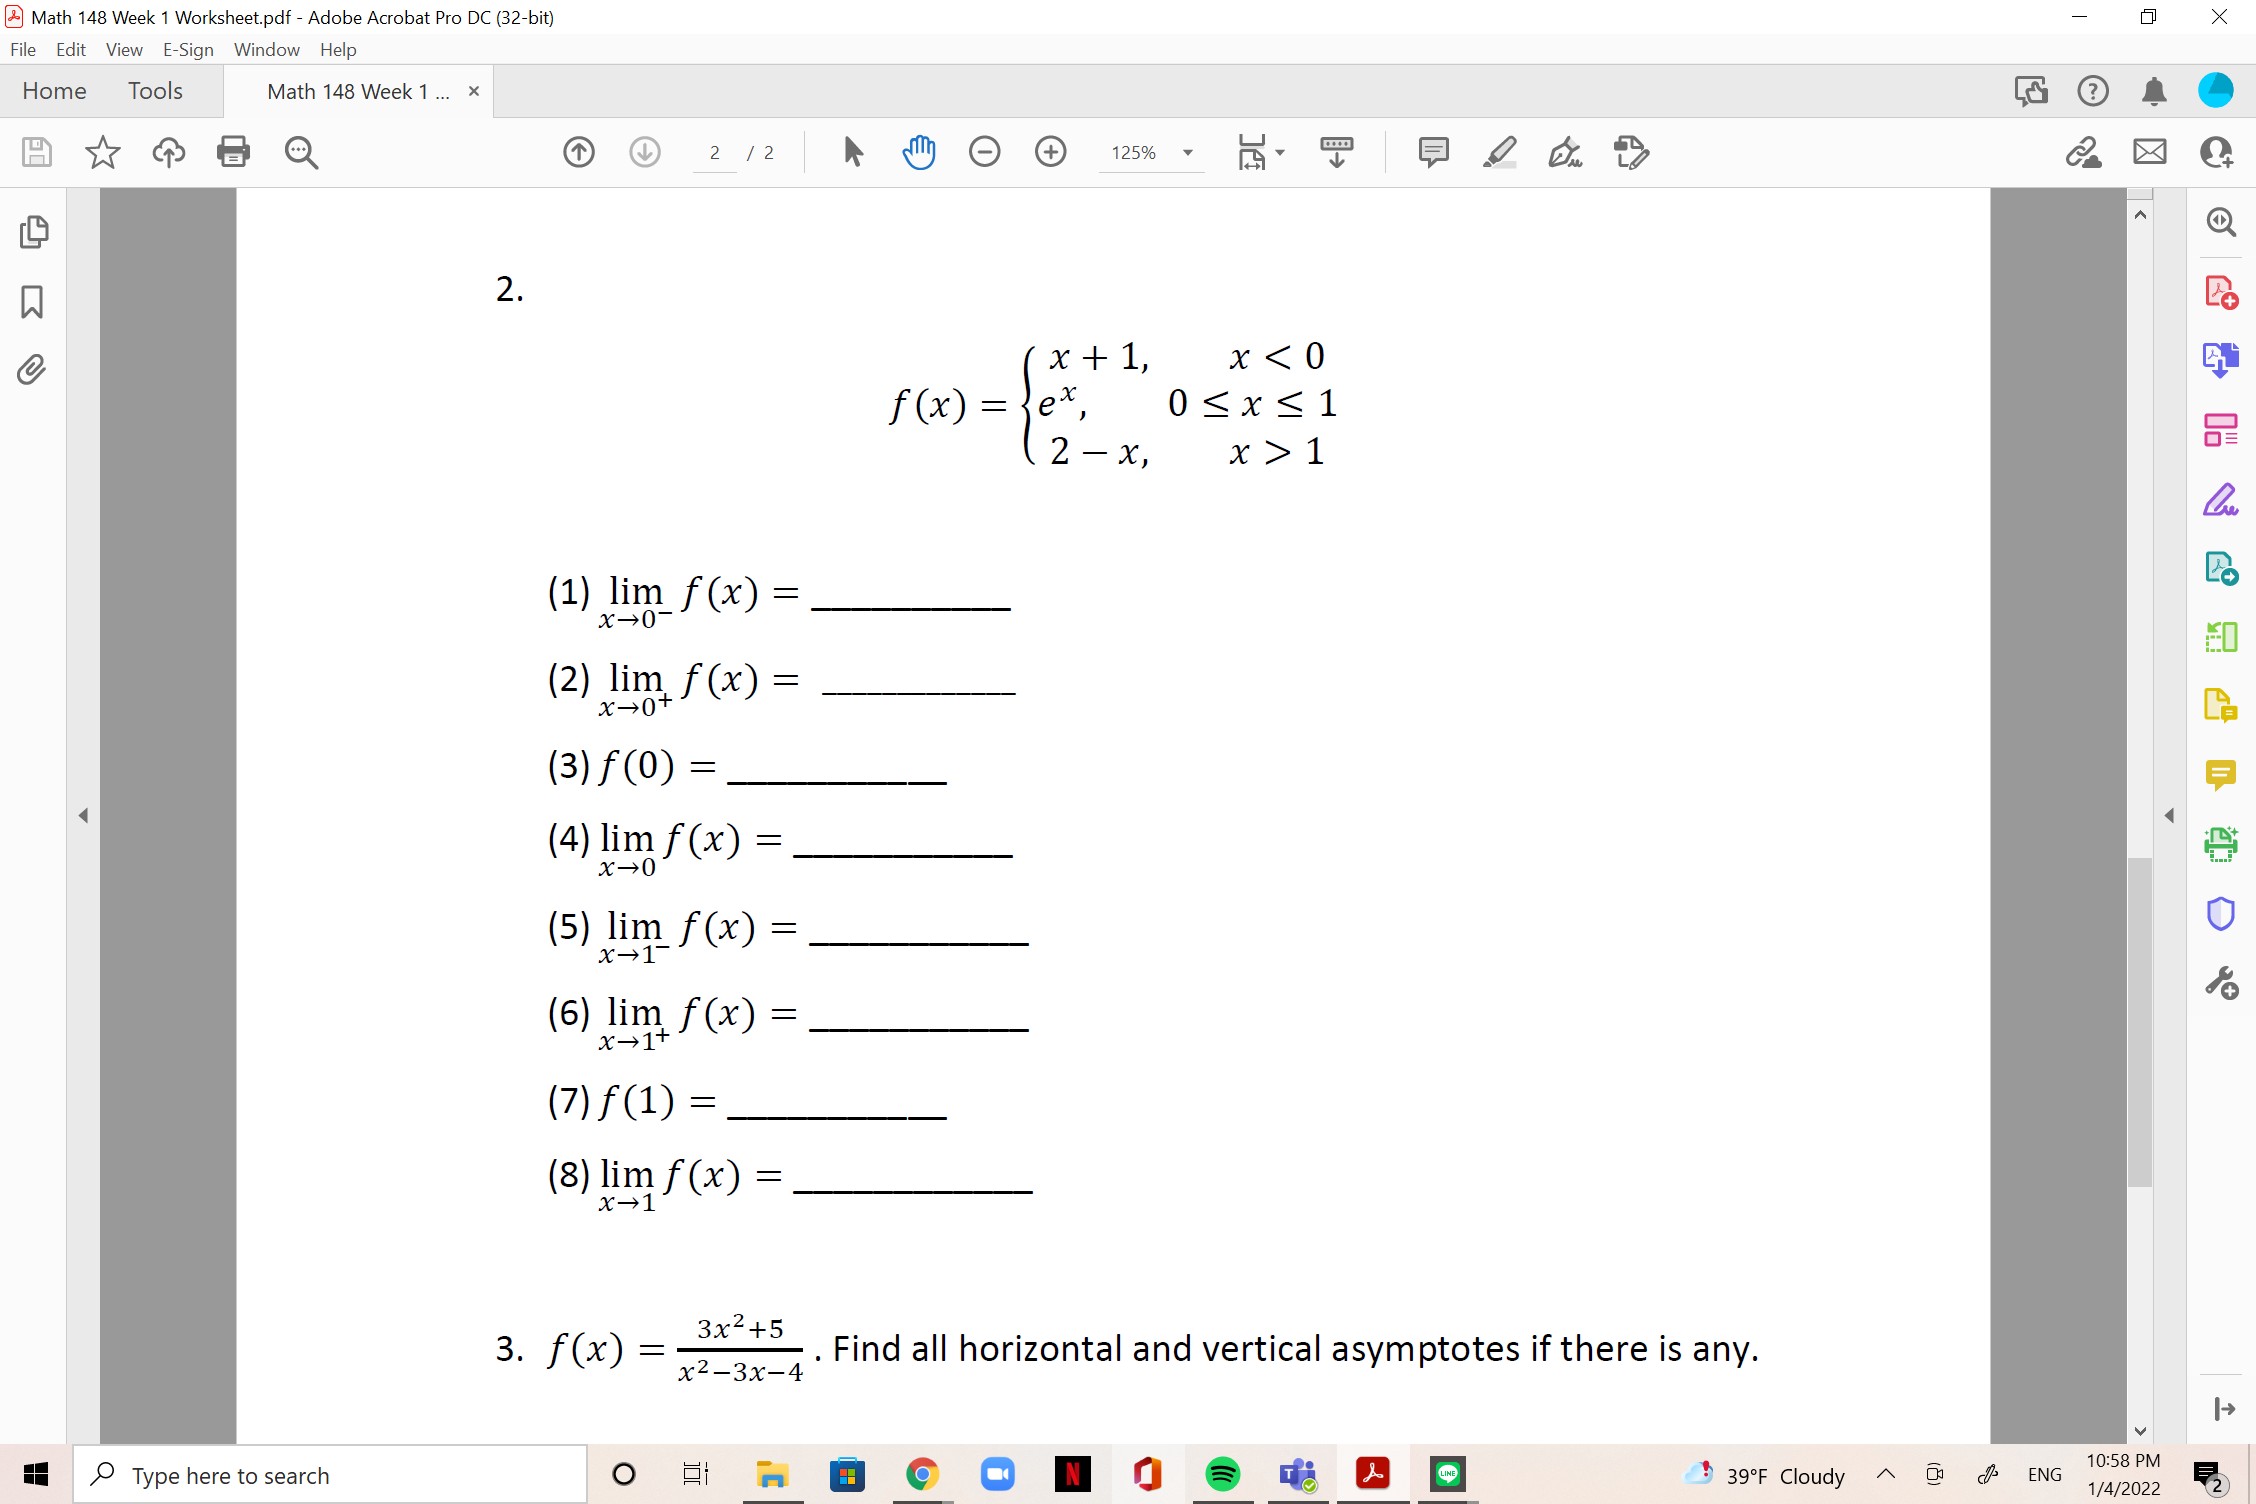Screen dimensions: 2256x1504
Task: Open the E-Sign menu
Action: click(x=187, y=49)
